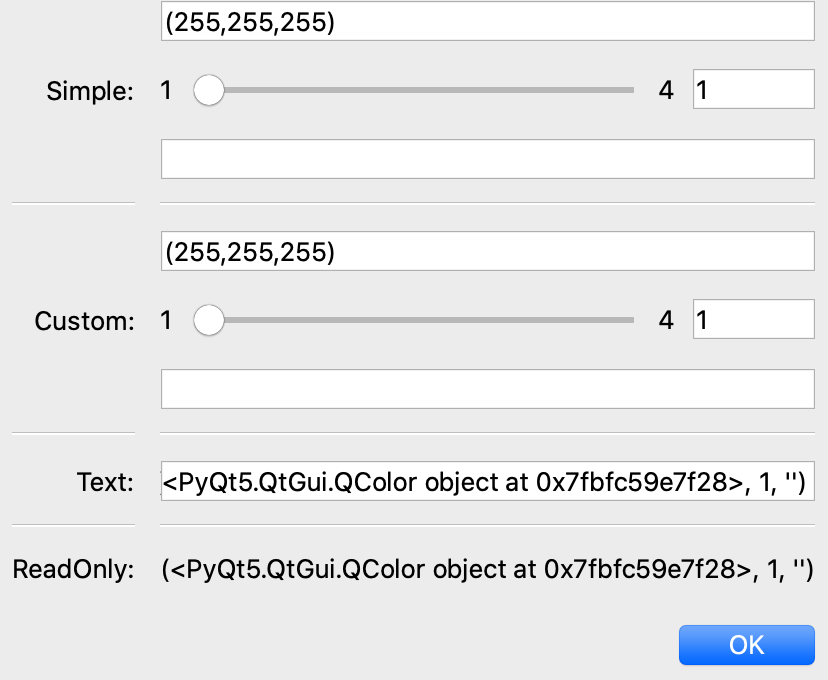
Task: Click the Custom slider handle
Action: click(x=209, y=321)
